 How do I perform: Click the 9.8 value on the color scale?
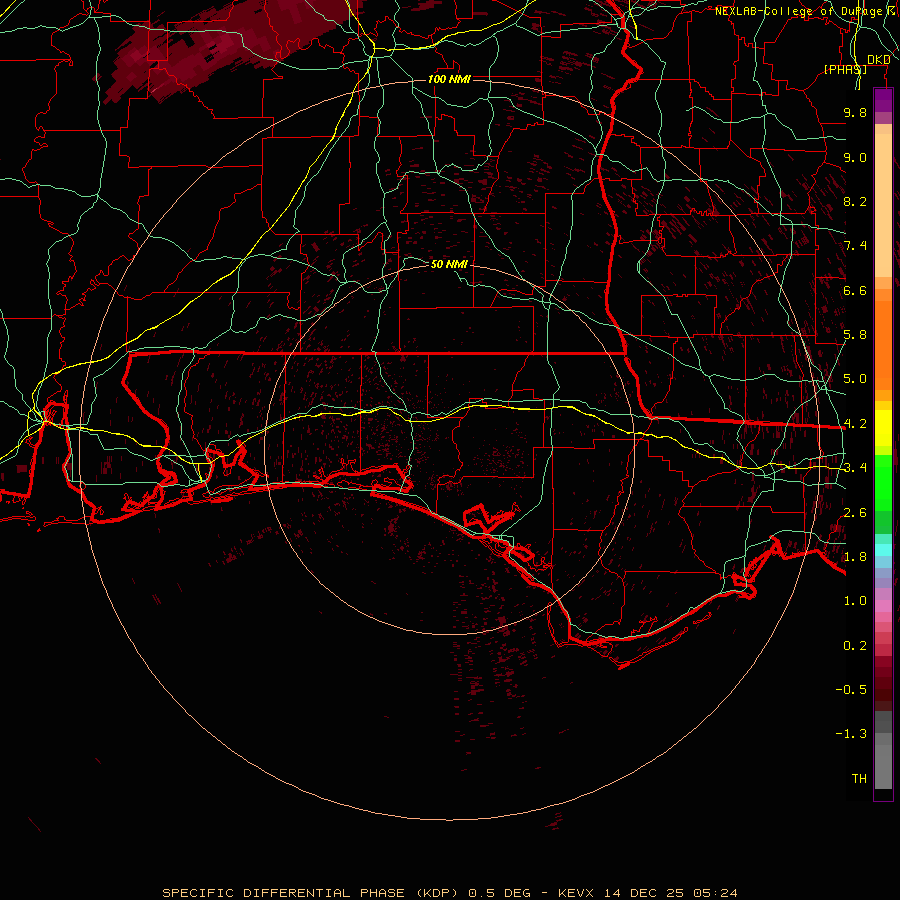(x=855, y=112)
